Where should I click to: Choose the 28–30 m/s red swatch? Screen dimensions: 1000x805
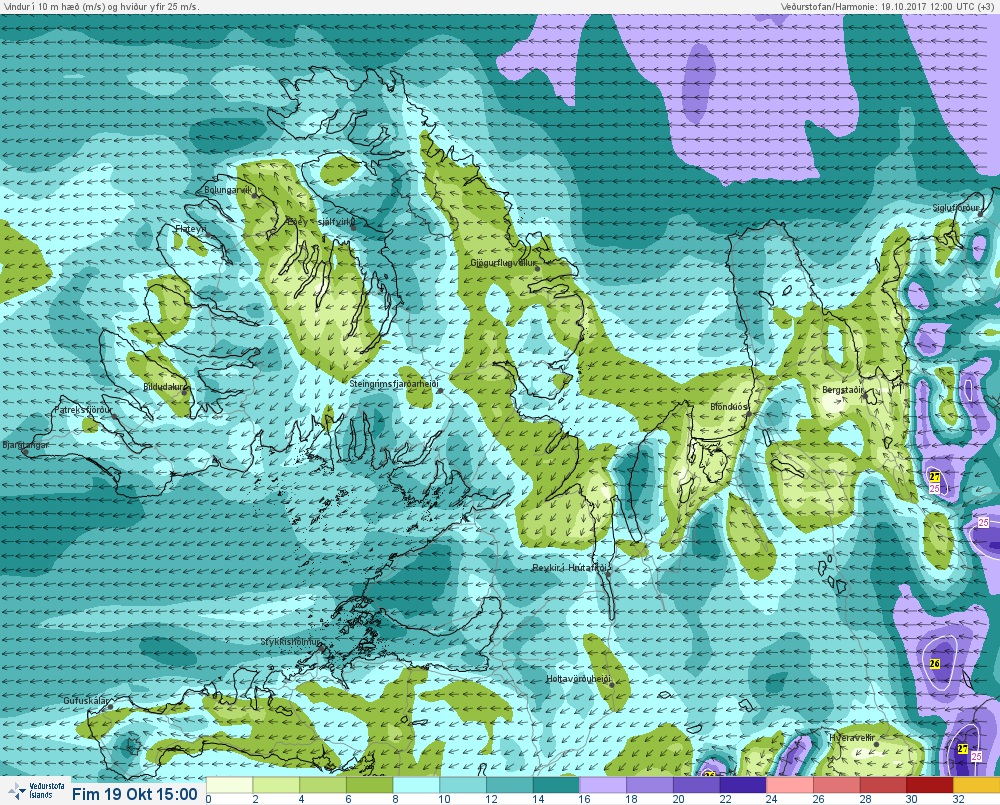click(882, 785)
